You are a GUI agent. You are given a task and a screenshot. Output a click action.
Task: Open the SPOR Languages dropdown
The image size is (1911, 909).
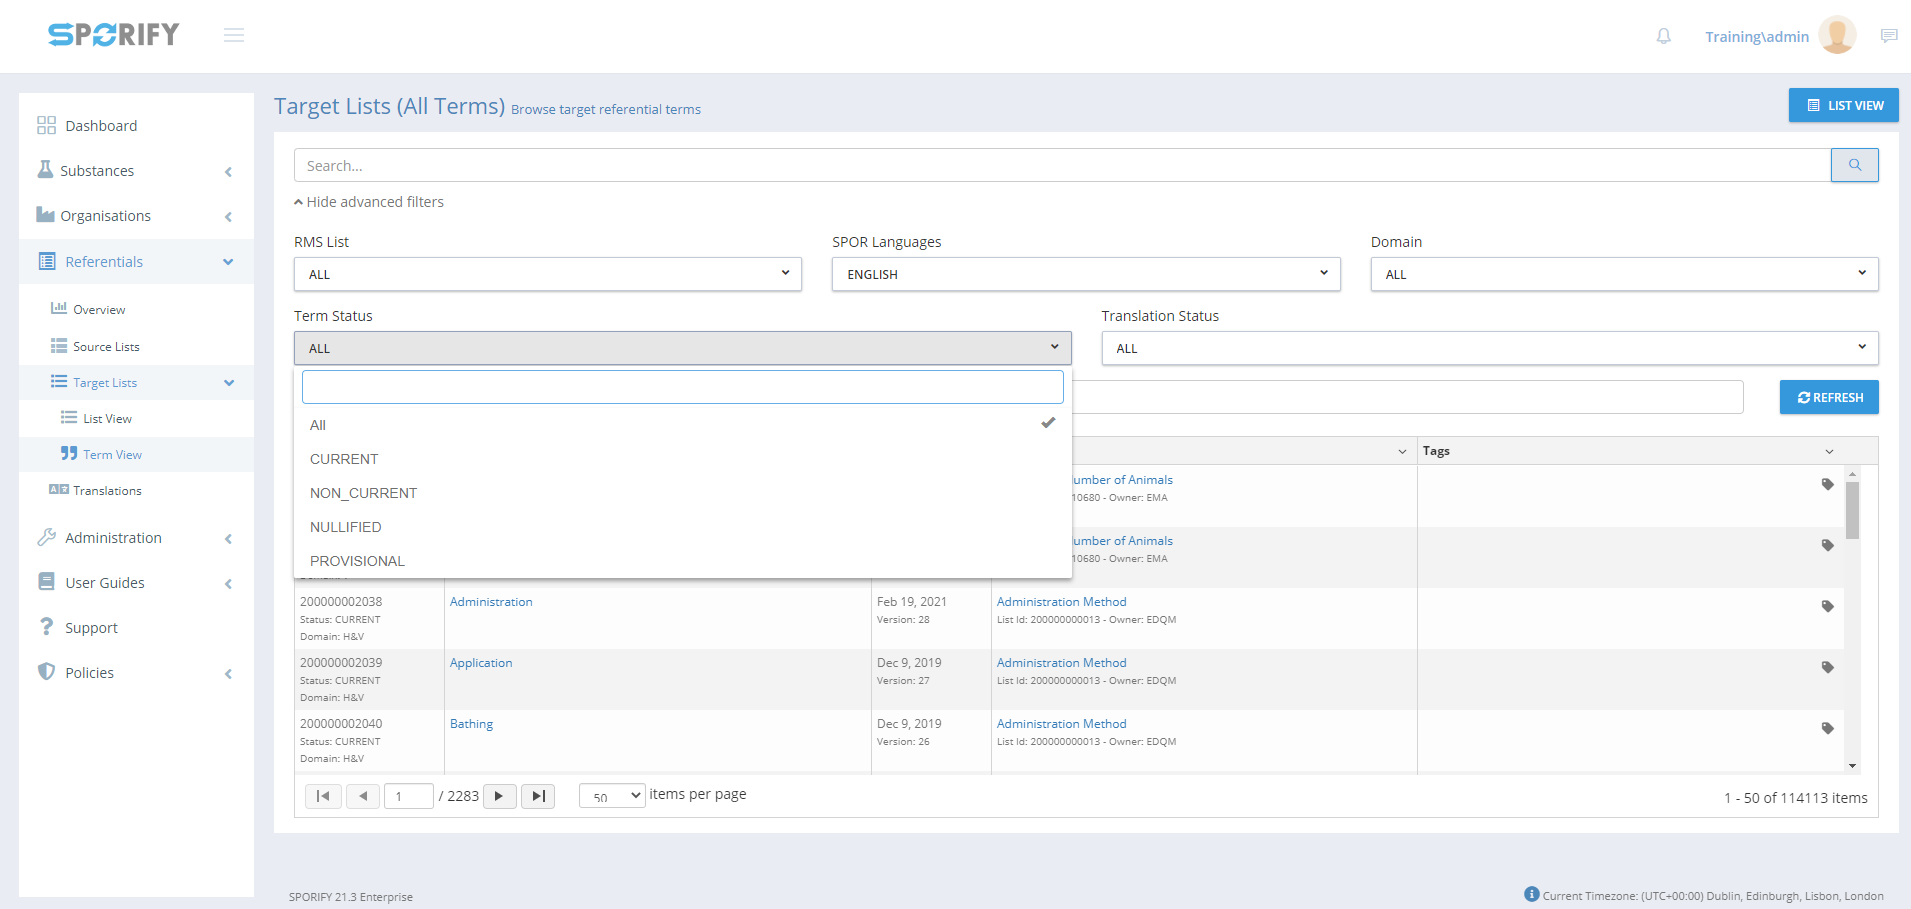(x=1085, y=274)
